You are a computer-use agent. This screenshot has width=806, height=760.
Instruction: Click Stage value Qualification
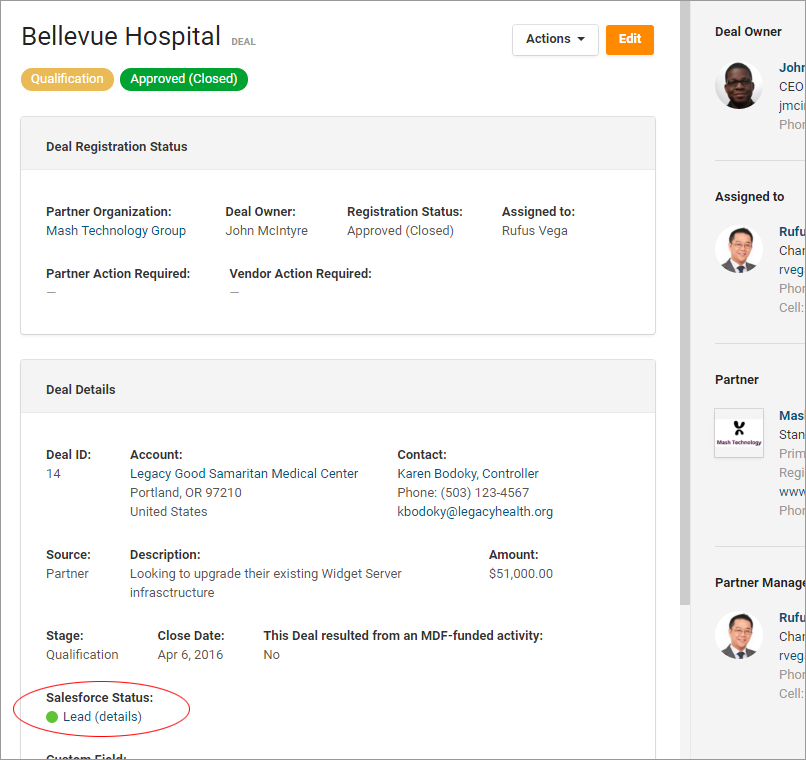coord(82,655)
